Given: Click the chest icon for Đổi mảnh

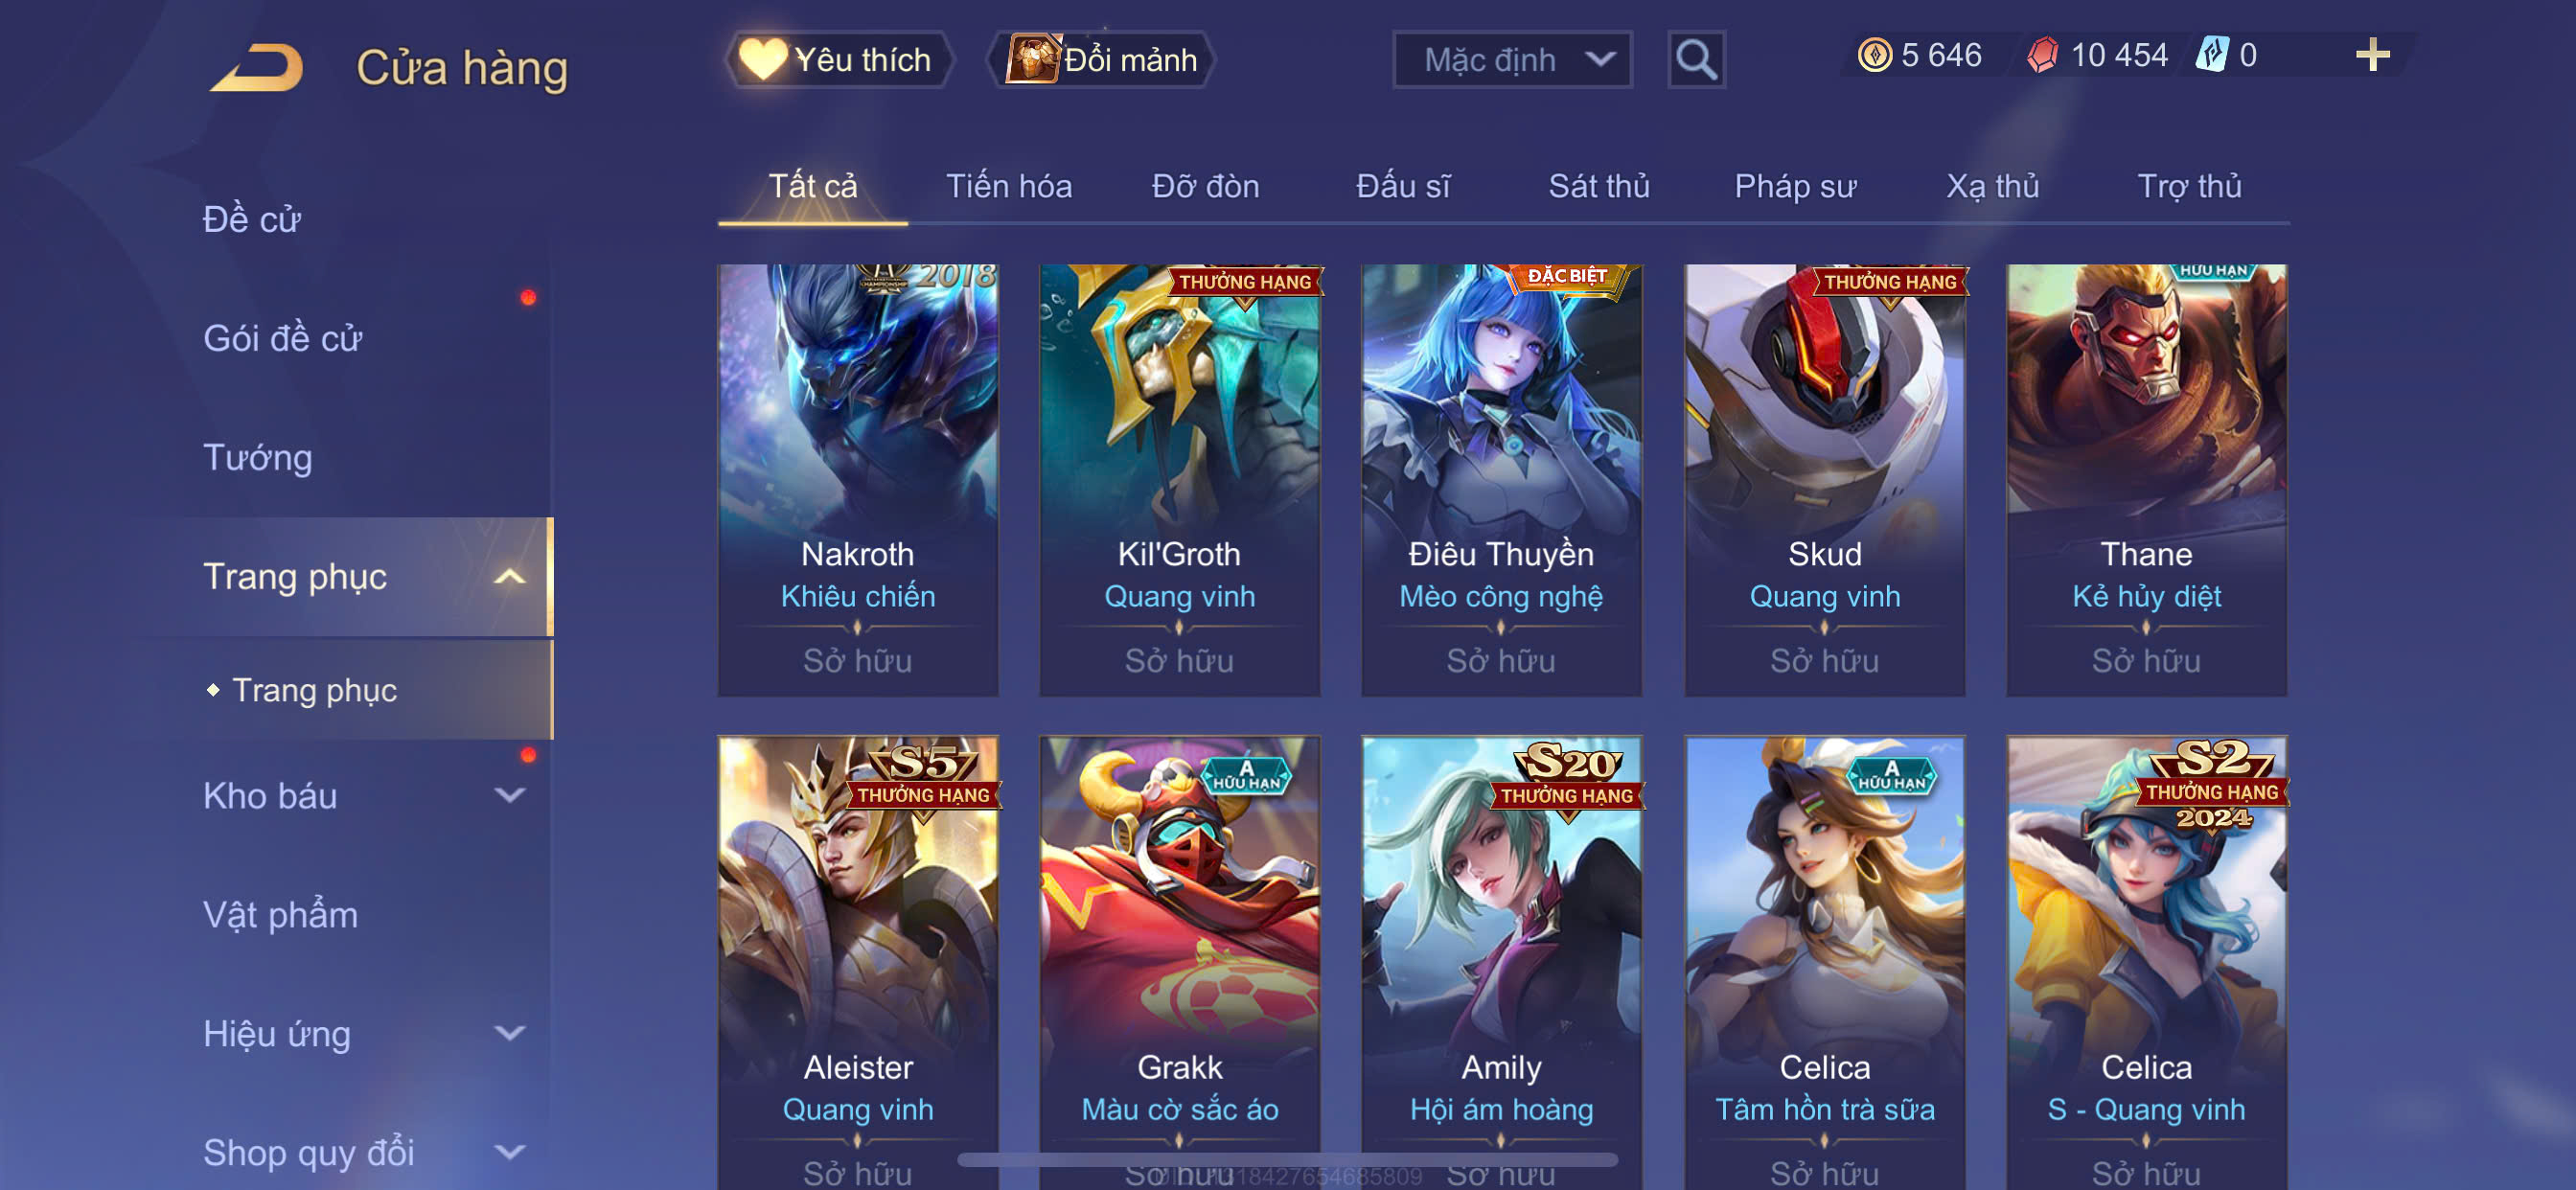Looking at the screenshot, I should point(1032,59).
